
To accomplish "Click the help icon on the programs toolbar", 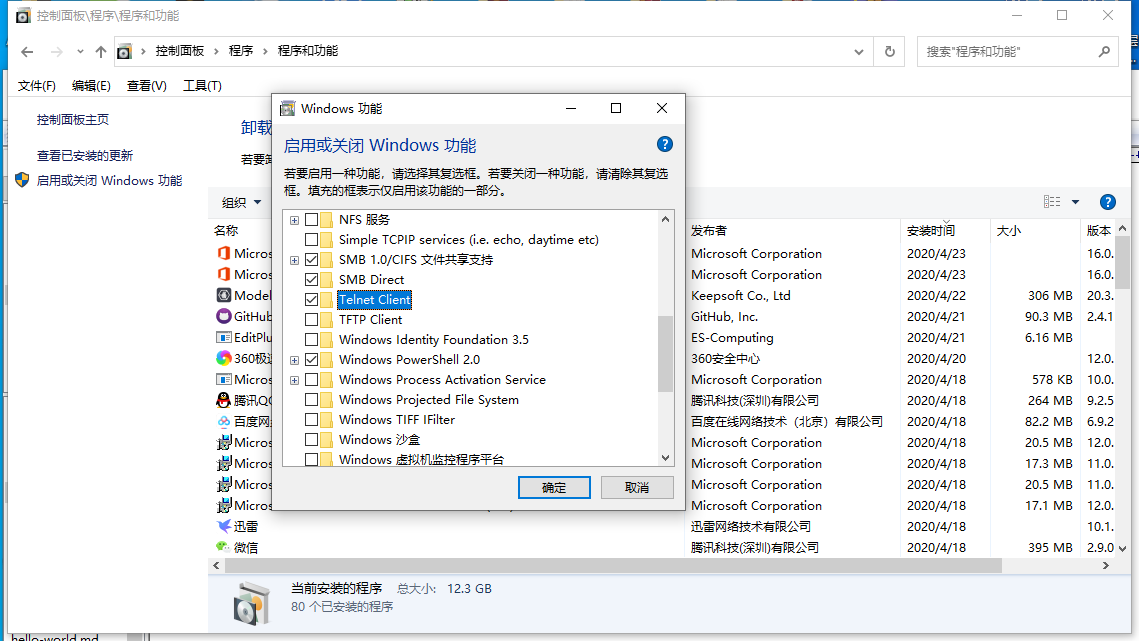I will click(1107, 202).
